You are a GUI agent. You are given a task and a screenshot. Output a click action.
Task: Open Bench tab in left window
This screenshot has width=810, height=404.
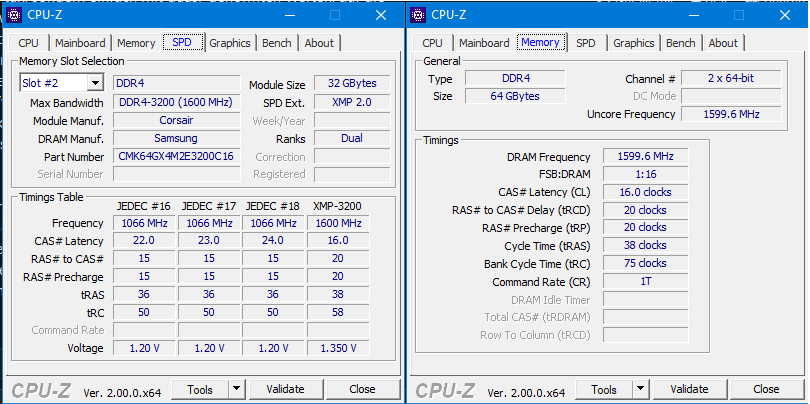tap(276, 43)
